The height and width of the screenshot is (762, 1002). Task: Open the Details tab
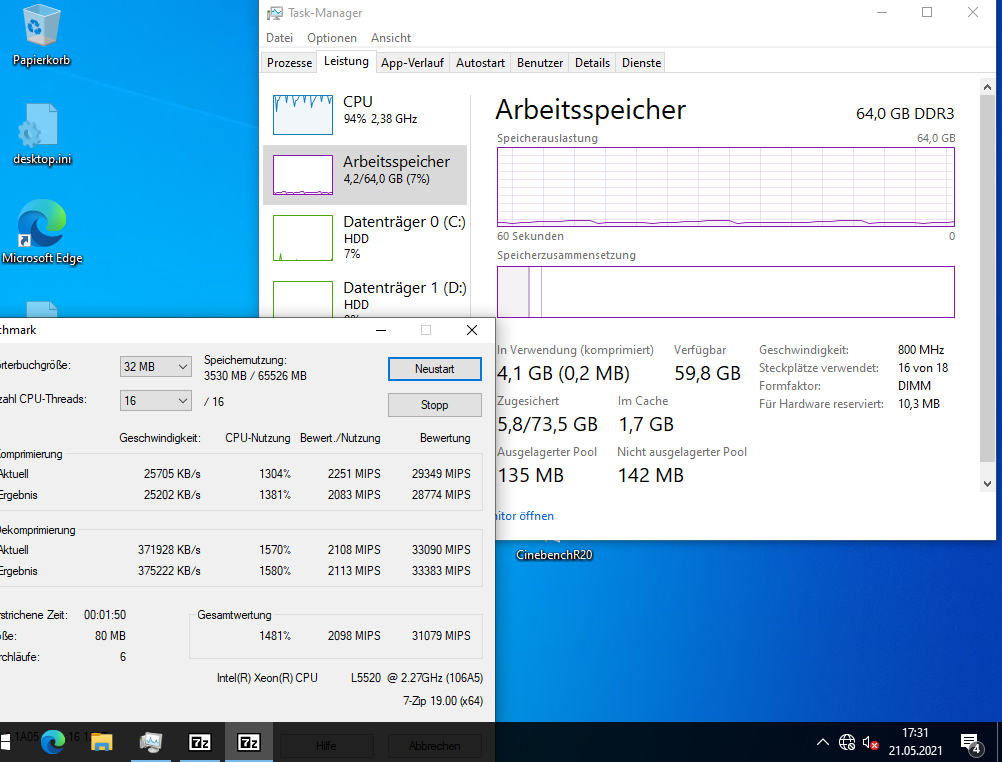[x=592, y=63]
